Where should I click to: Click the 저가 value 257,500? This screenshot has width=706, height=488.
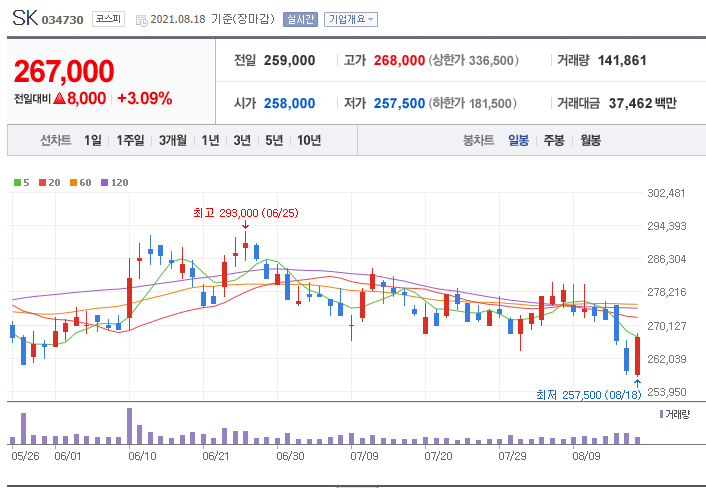[399, 104]
